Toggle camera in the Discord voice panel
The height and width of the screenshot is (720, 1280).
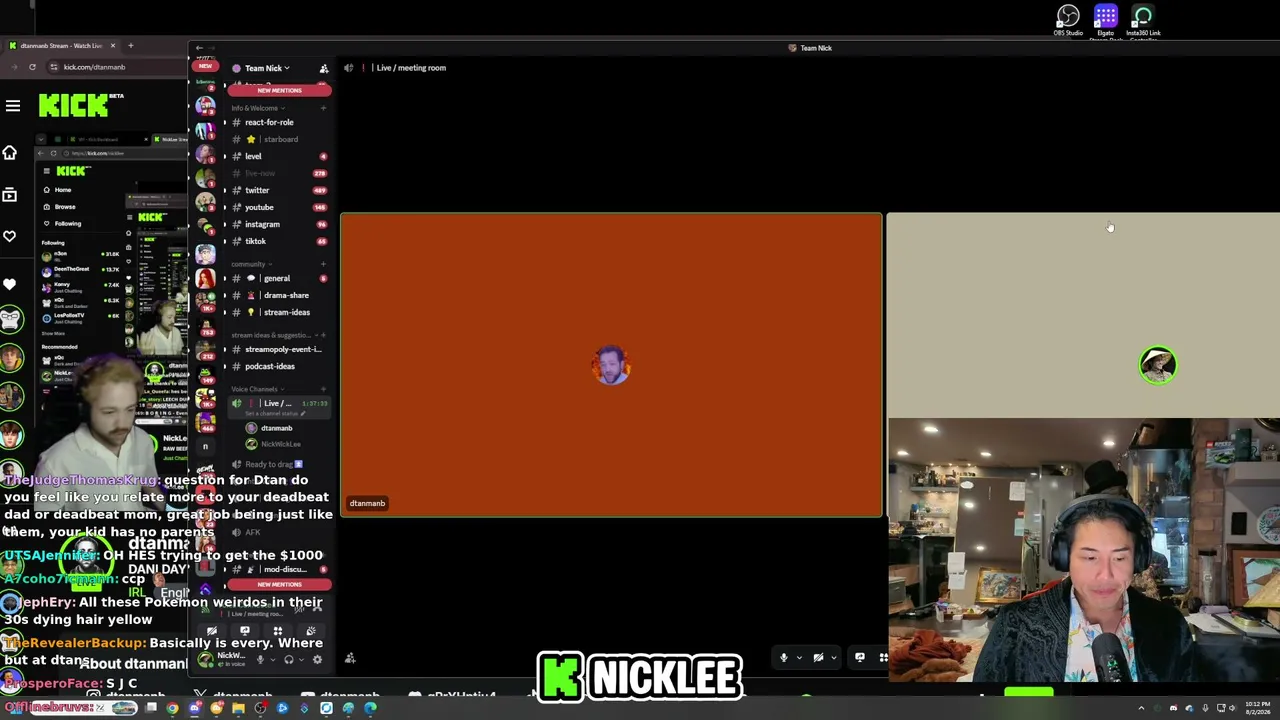click(x=211, y=631)
